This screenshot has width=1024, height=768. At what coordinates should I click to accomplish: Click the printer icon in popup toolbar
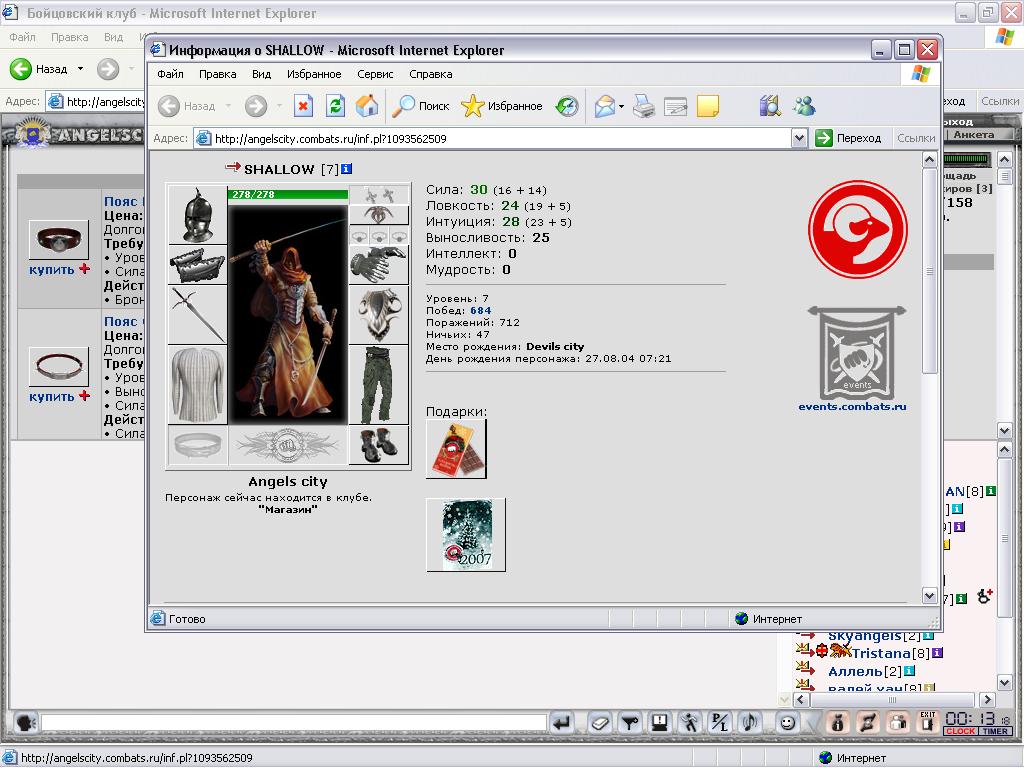(x=644, y=106)
